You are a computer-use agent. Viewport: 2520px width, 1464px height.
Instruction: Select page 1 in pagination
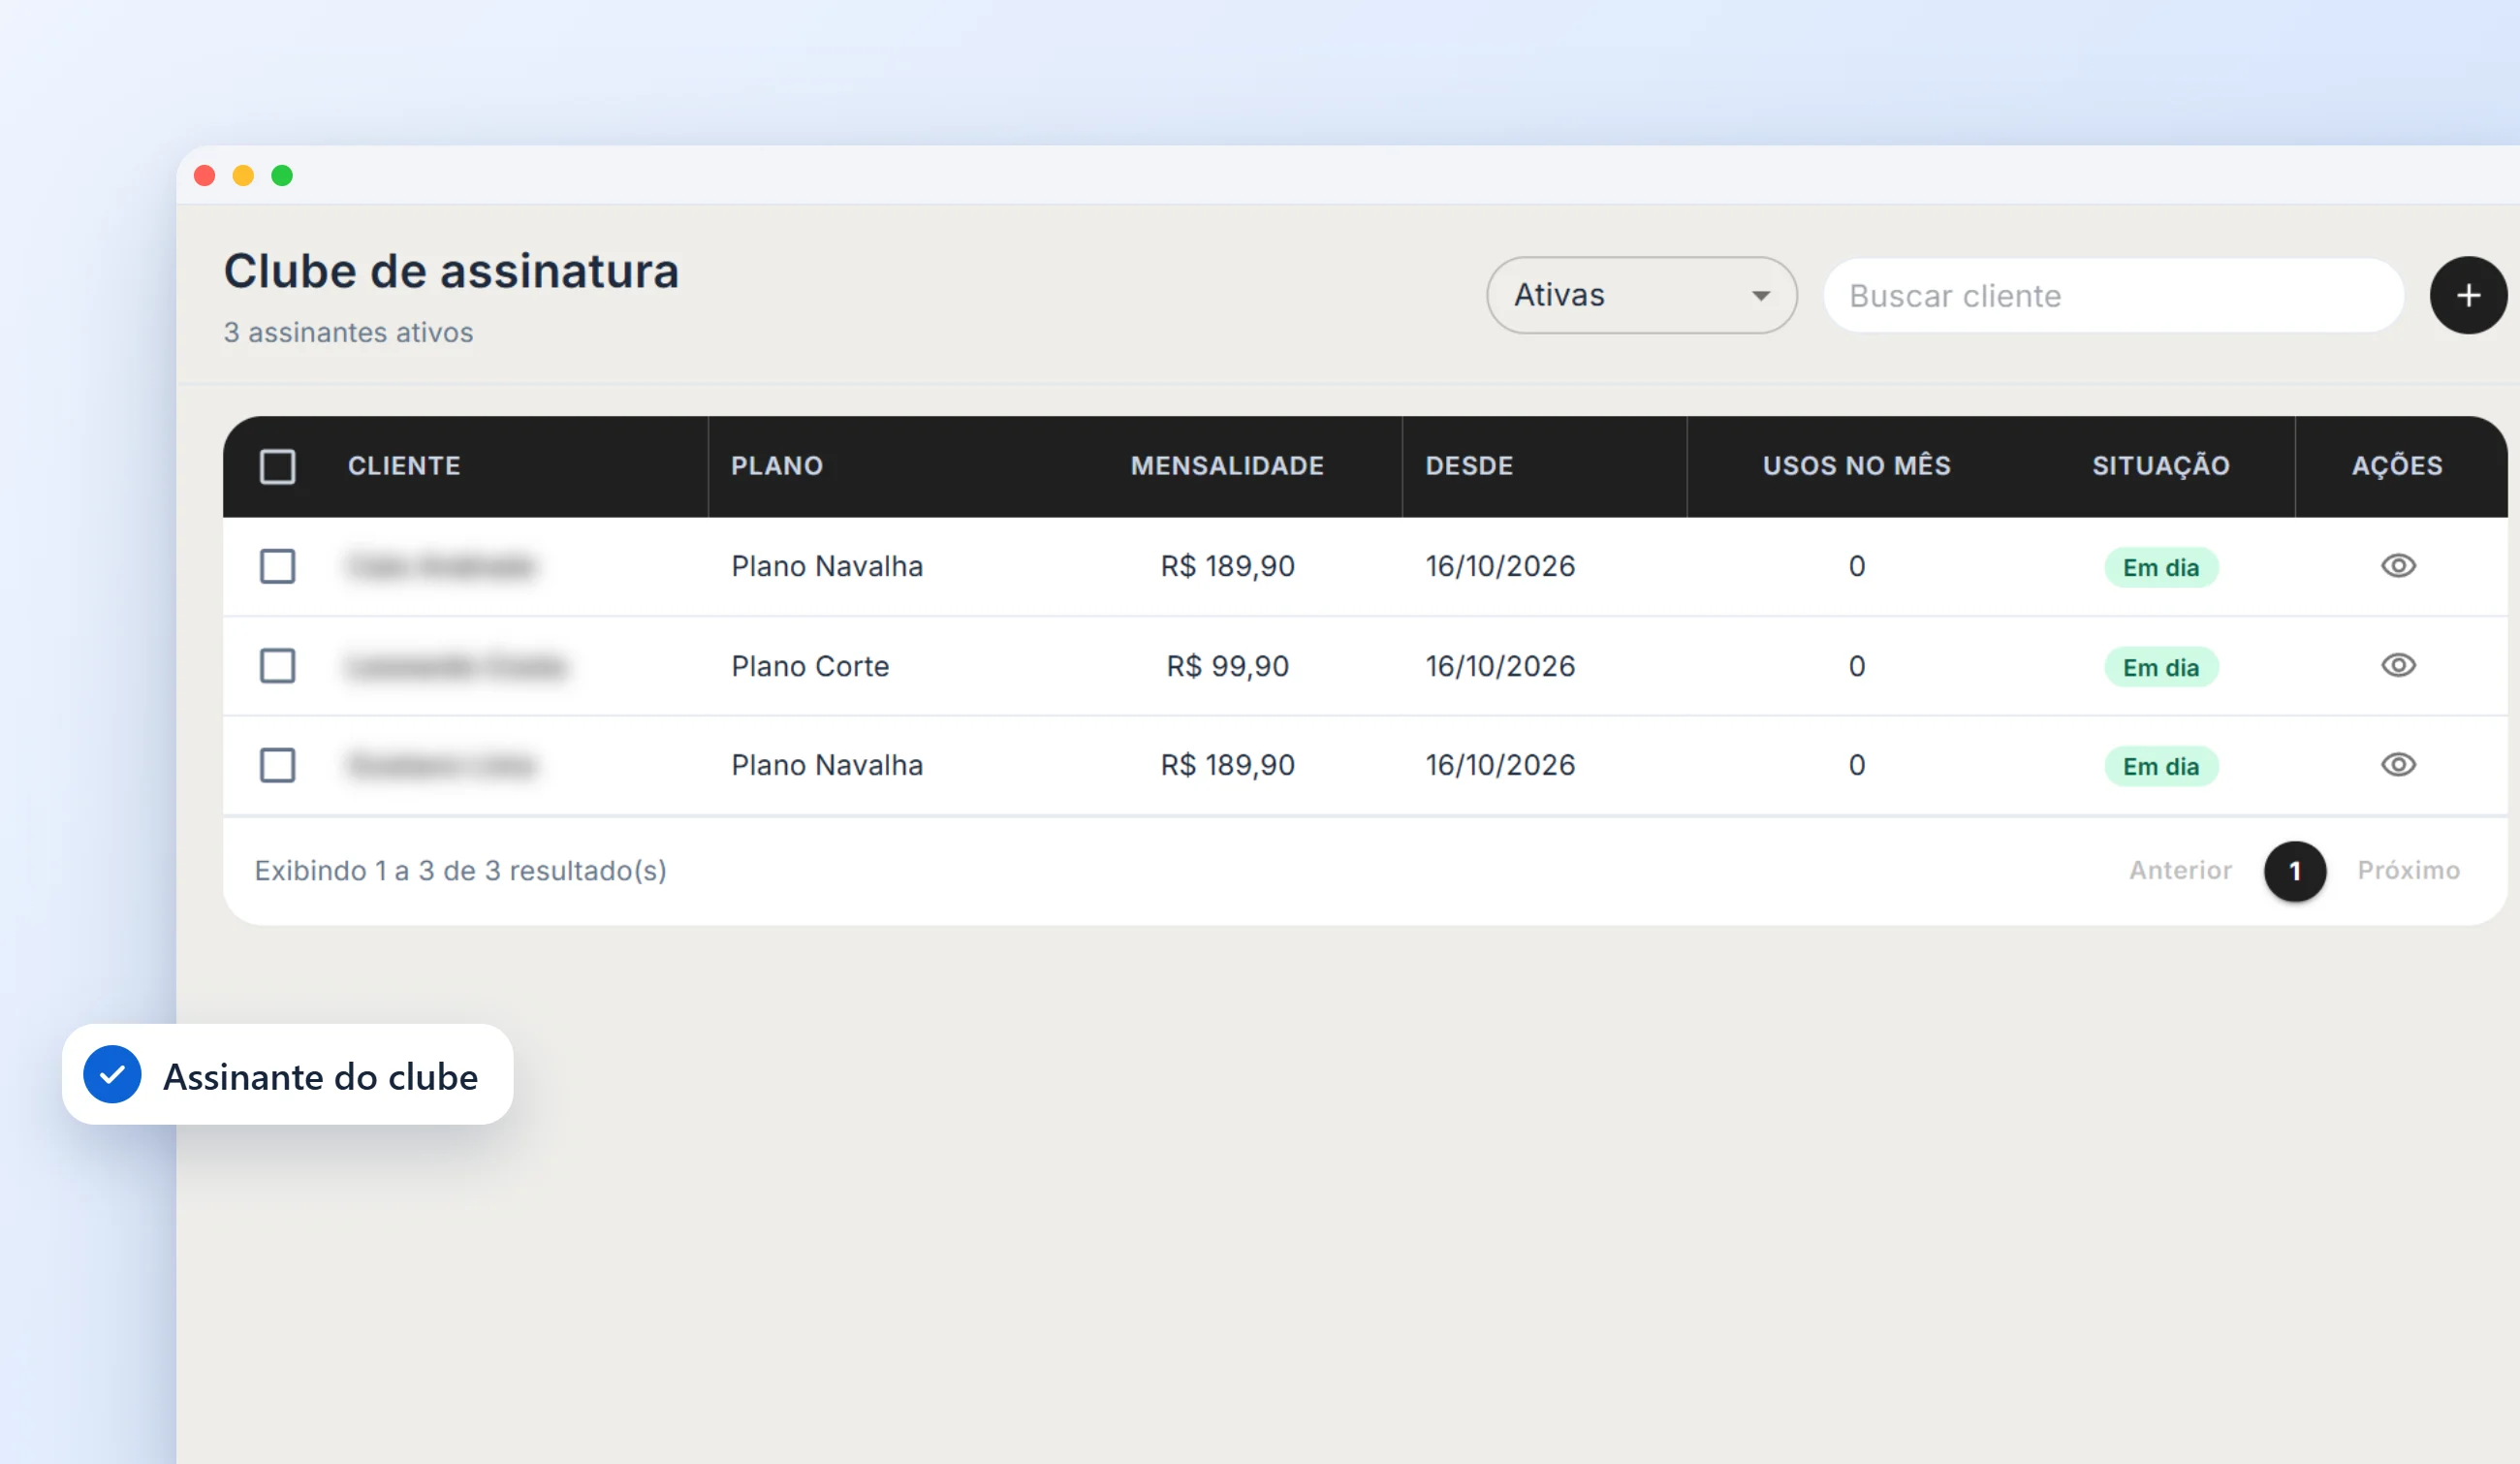click(x=2295, y=871)
